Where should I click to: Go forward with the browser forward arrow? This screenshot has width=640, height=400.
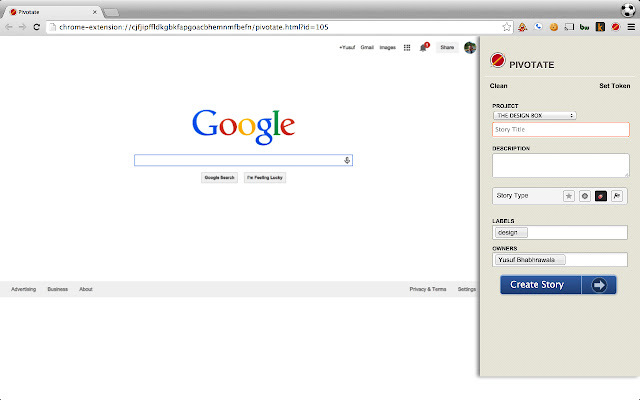point(22,27)
